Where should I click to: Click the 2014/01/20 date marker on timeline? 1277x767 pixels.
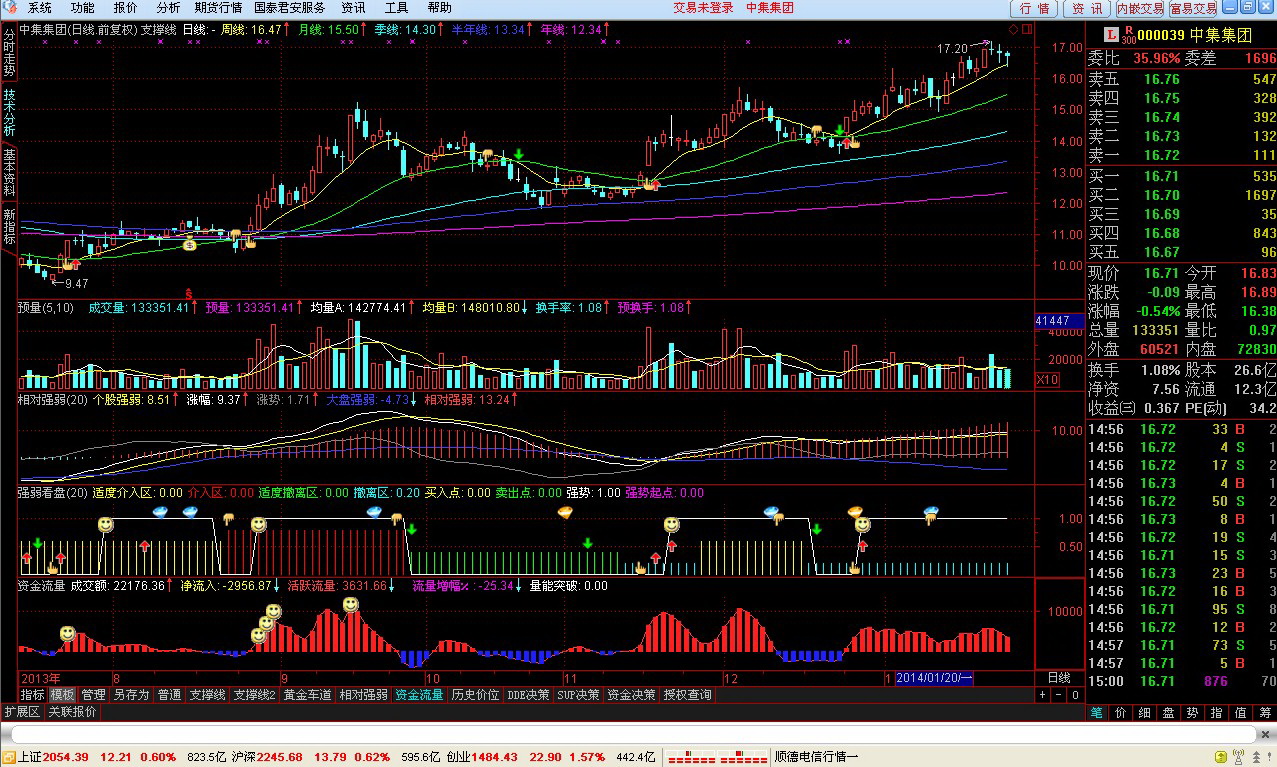(934, 678)
